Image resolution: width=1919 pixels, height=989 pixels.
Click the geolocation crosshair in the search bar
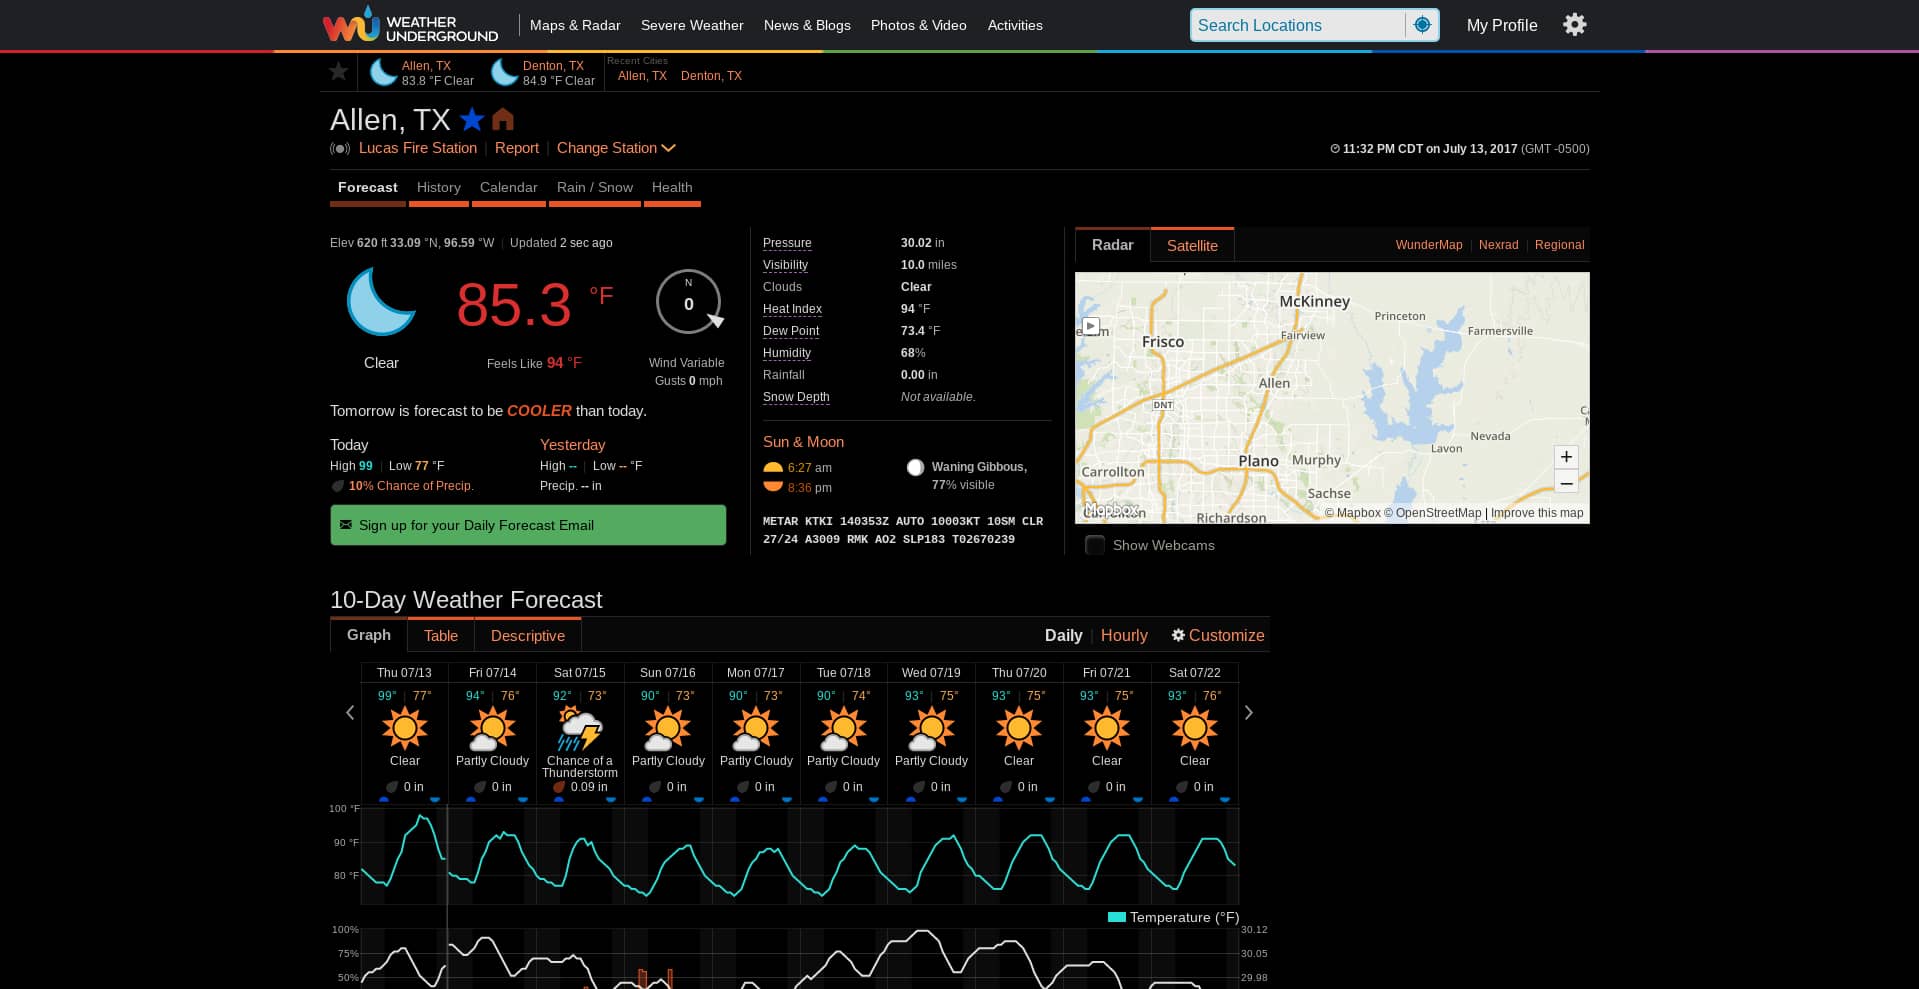click(x=1422, y=24)
